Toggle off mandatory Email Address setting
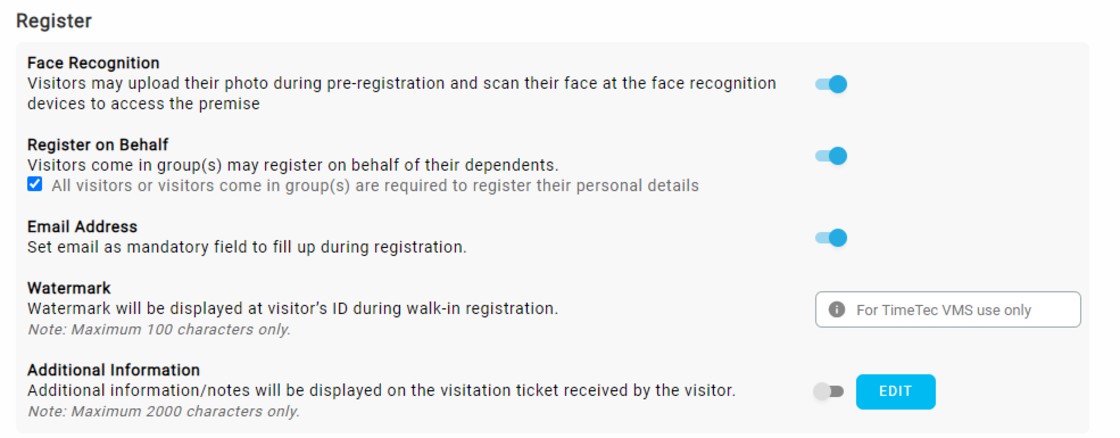The width and height of the screenshot is (1120, 438). (831, 238)
